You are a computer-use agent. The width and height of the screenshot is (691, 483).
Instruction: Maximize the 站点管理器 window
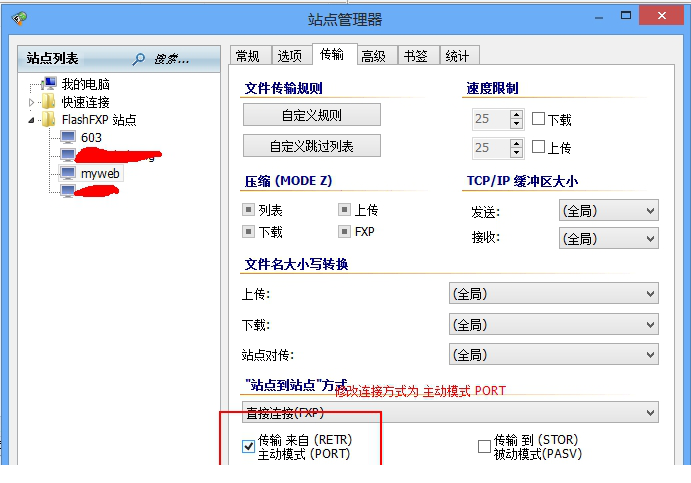point(626,16)
